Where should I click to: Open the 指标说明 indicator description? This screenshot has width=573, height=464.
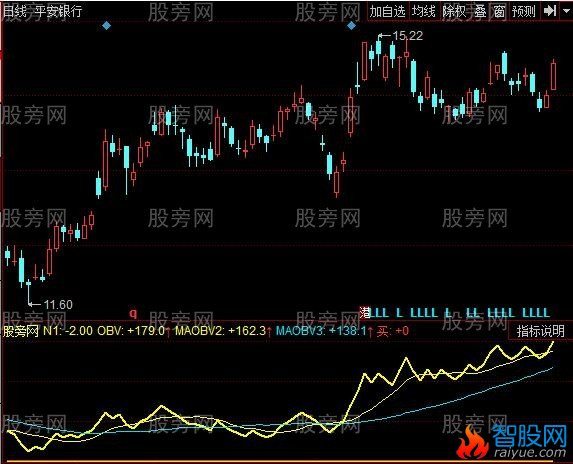point(540,331)
